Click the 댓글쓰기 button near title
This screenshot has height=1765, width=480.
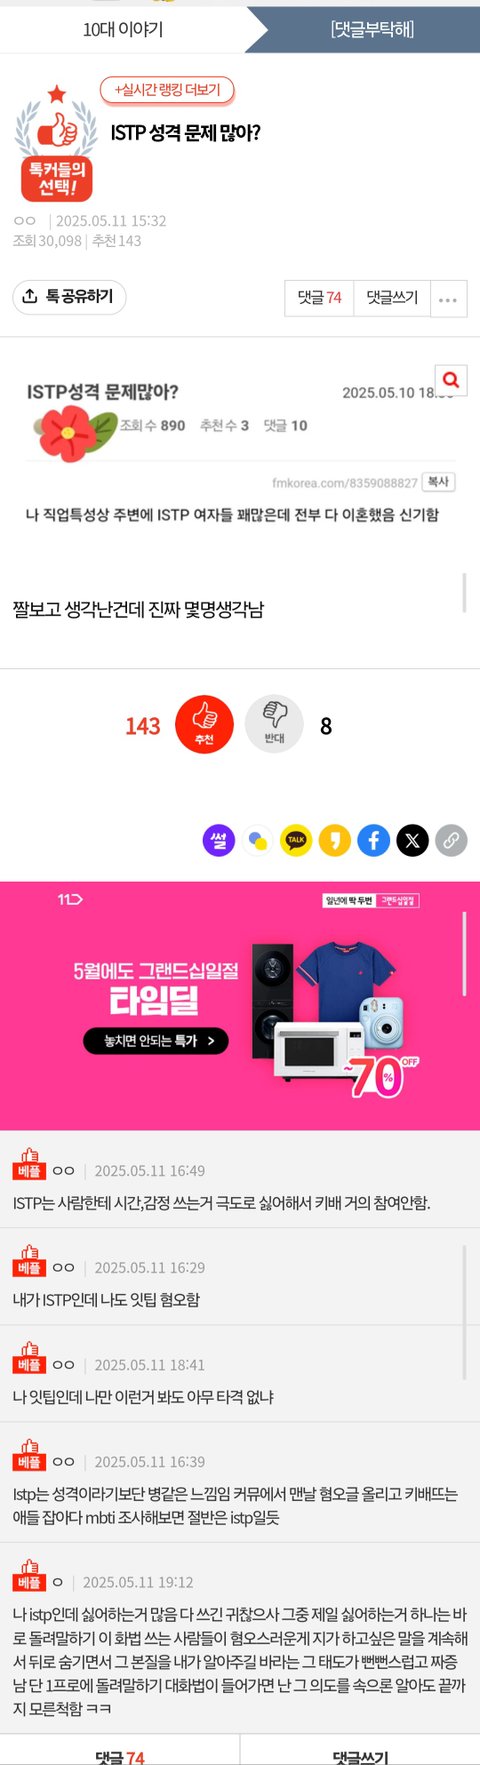(392, 298)
